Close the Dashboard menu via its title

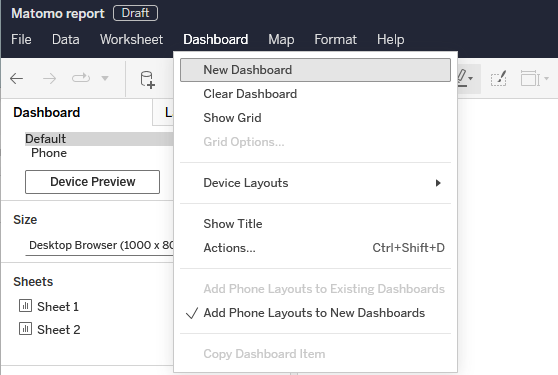coord(216,39)
